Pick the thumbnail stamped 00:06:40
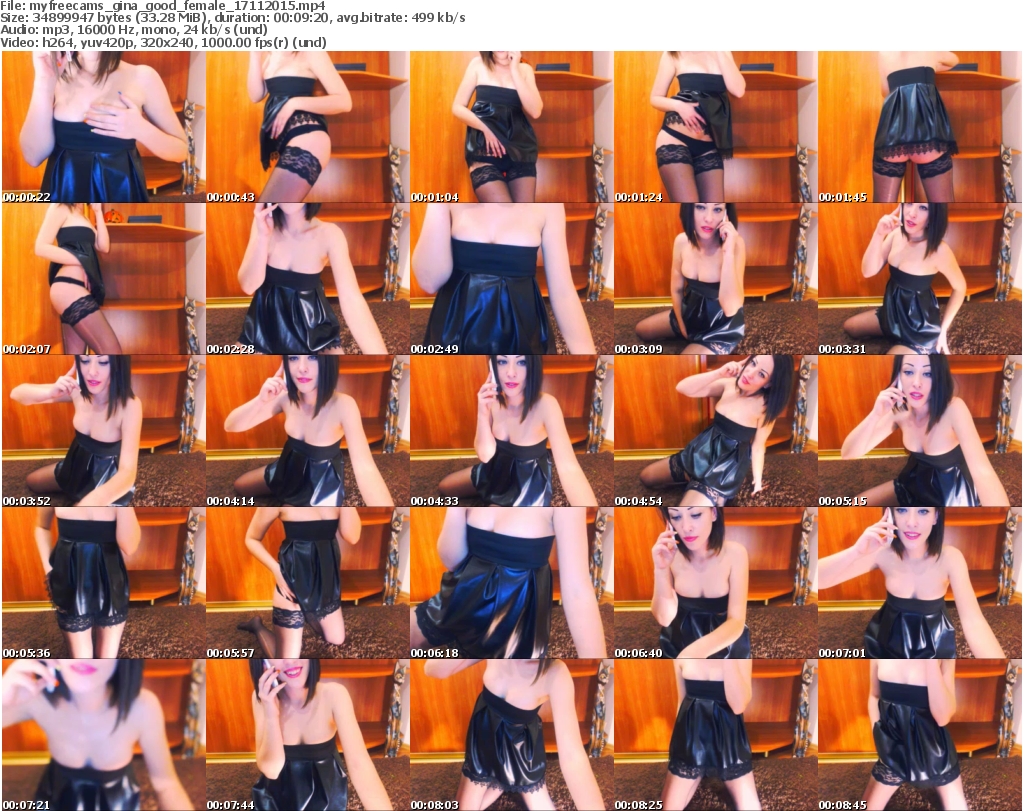Viewport: 1024px width, 811px height. click(716, 583)
